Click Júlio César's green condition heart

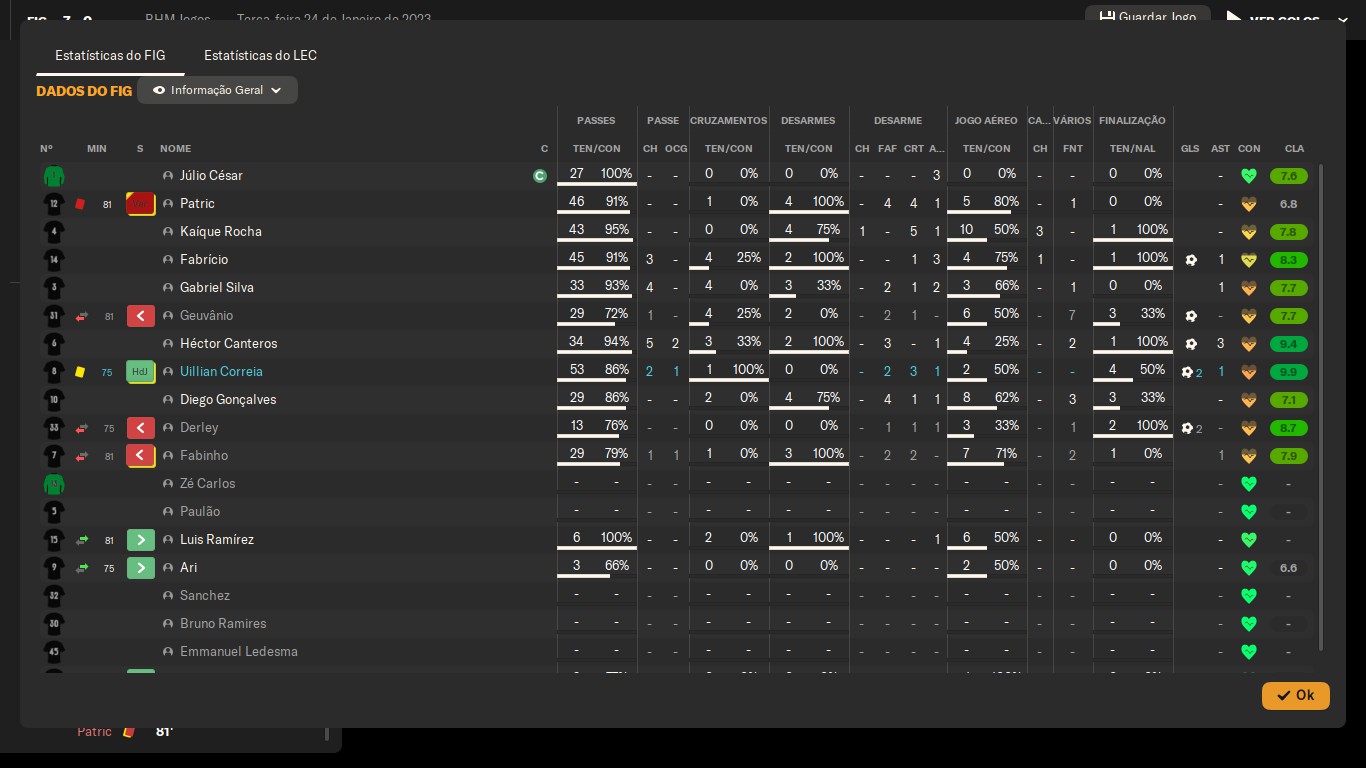1248,176
